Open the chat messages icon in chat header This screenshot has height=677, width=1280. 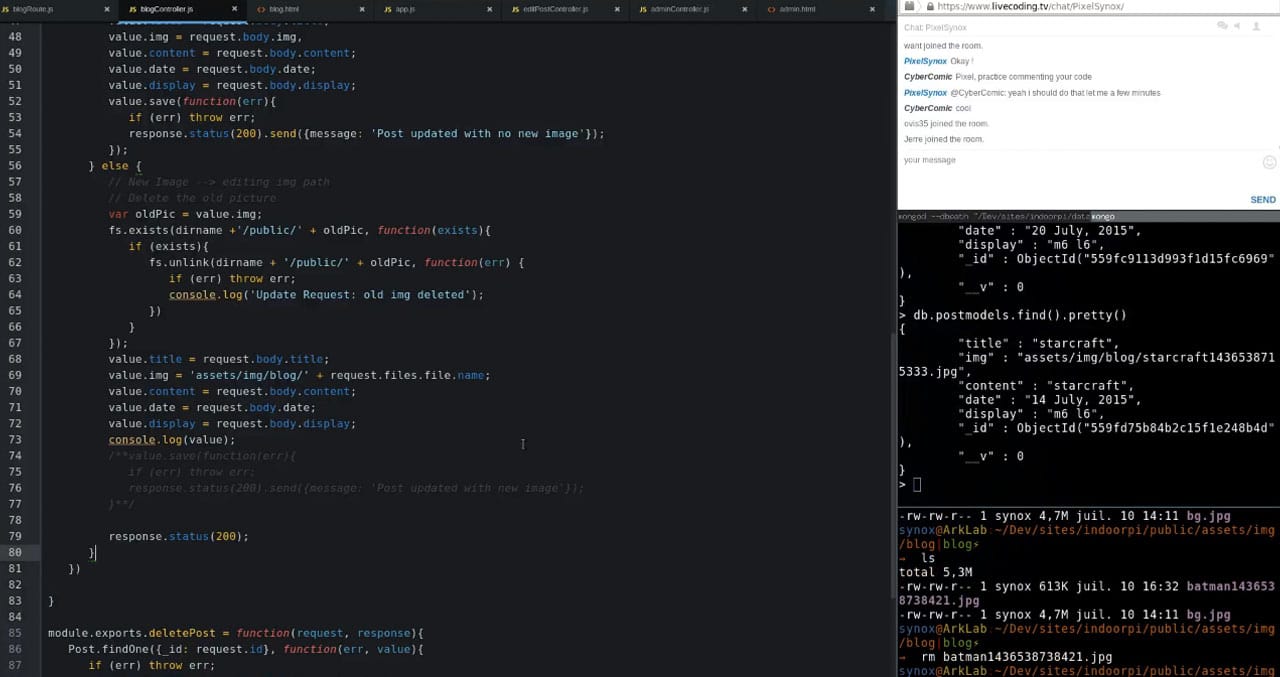point(1220,26)
